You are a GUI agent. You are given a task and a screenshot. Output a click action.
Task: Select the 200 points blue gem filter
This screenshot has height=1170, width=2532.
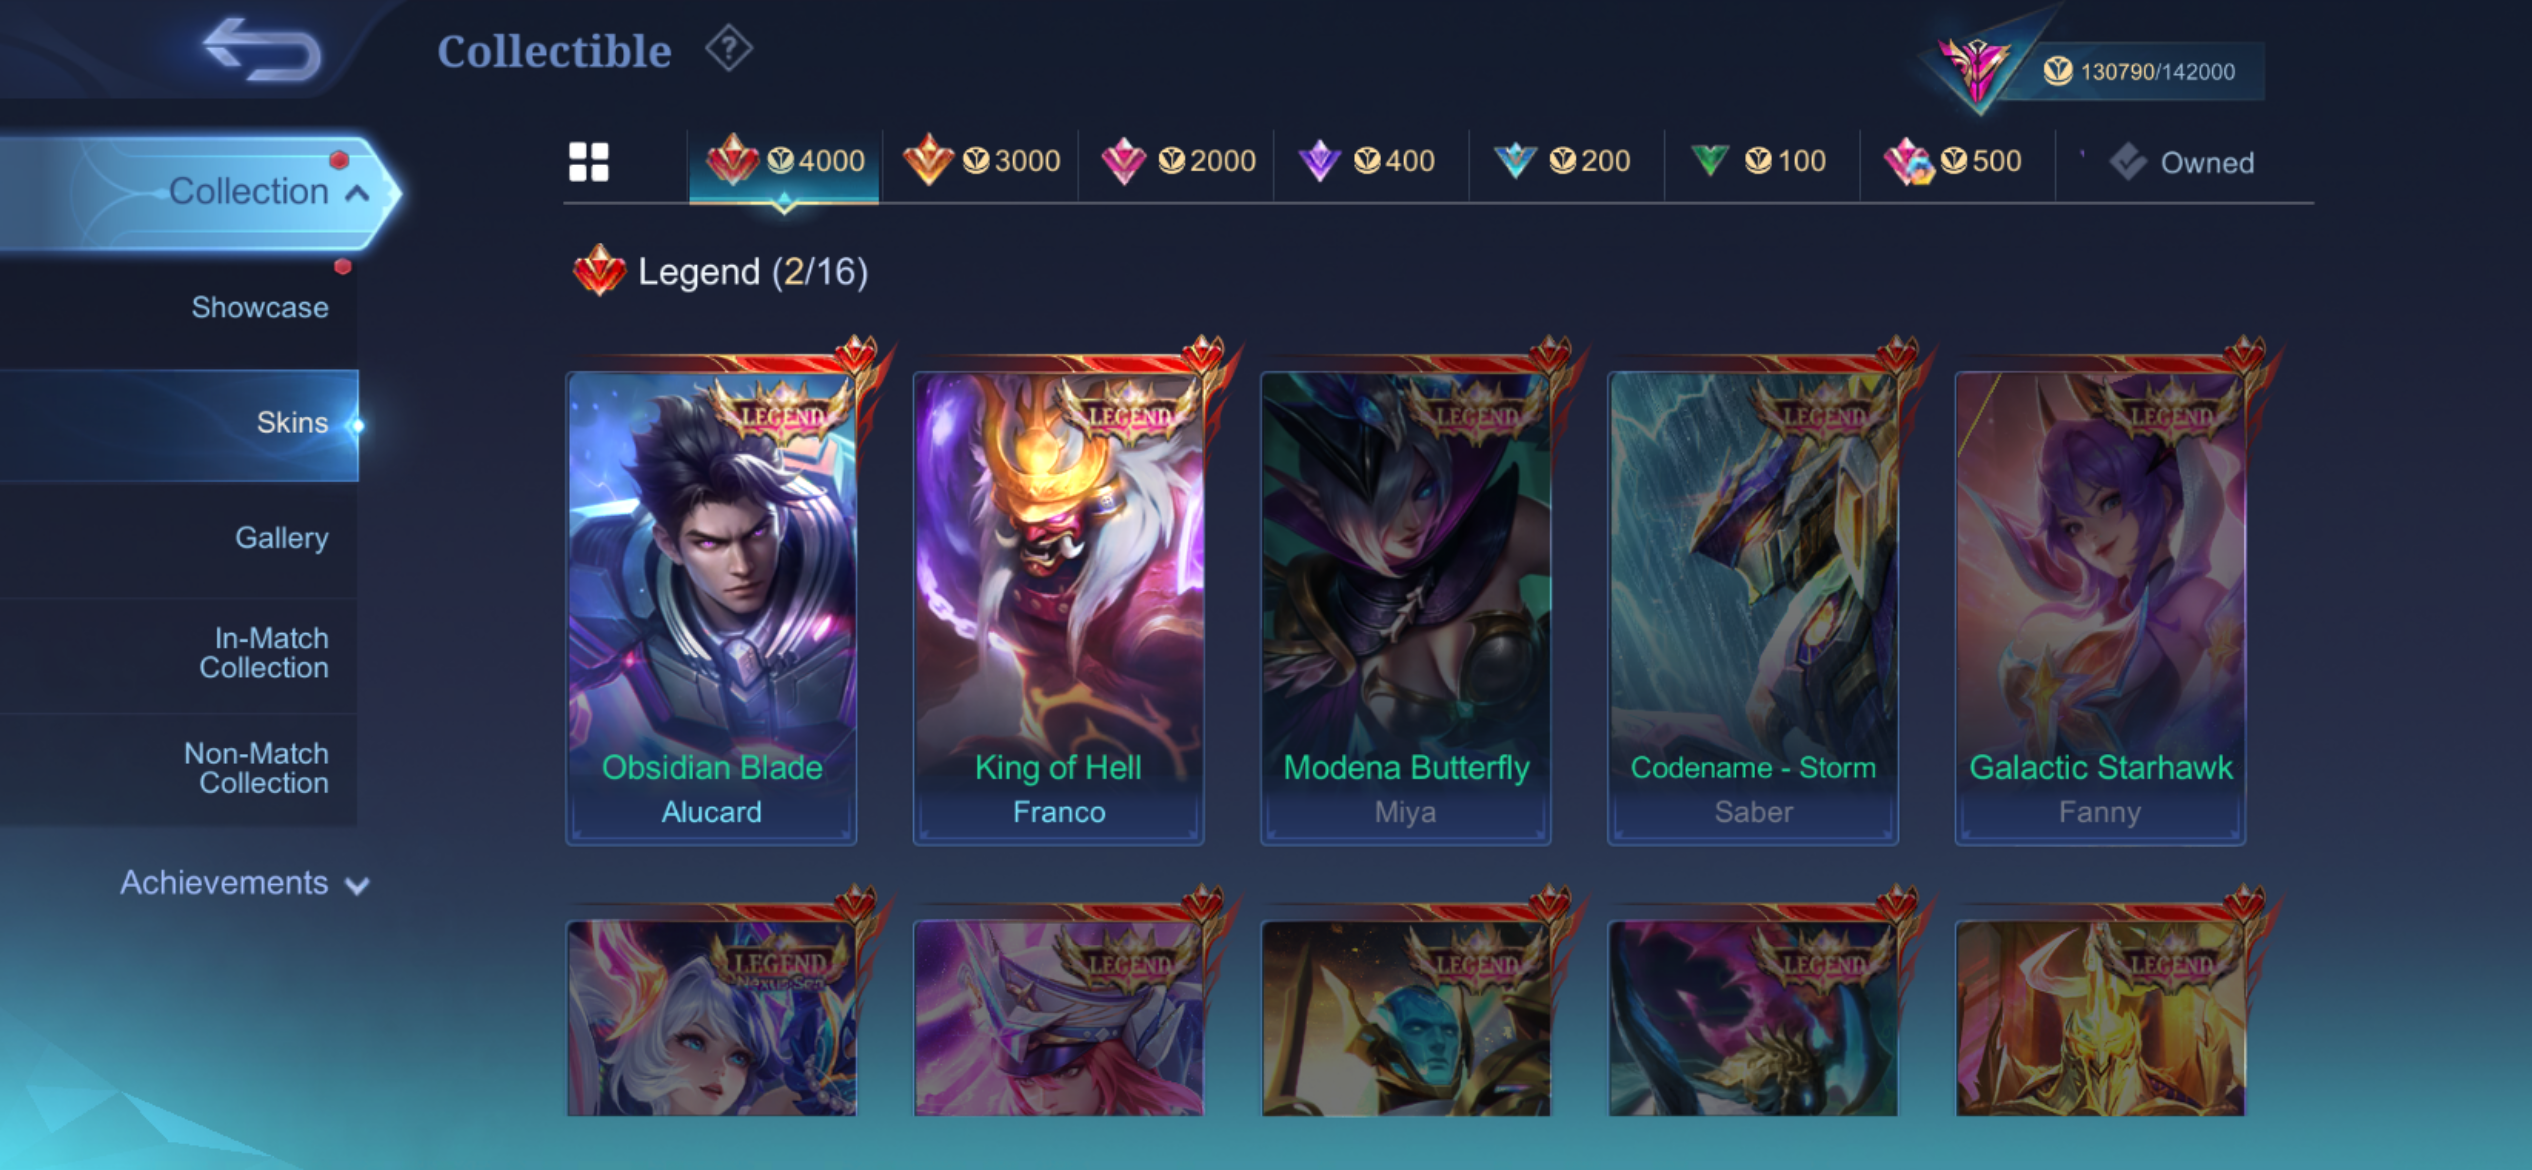[1562, 161]
